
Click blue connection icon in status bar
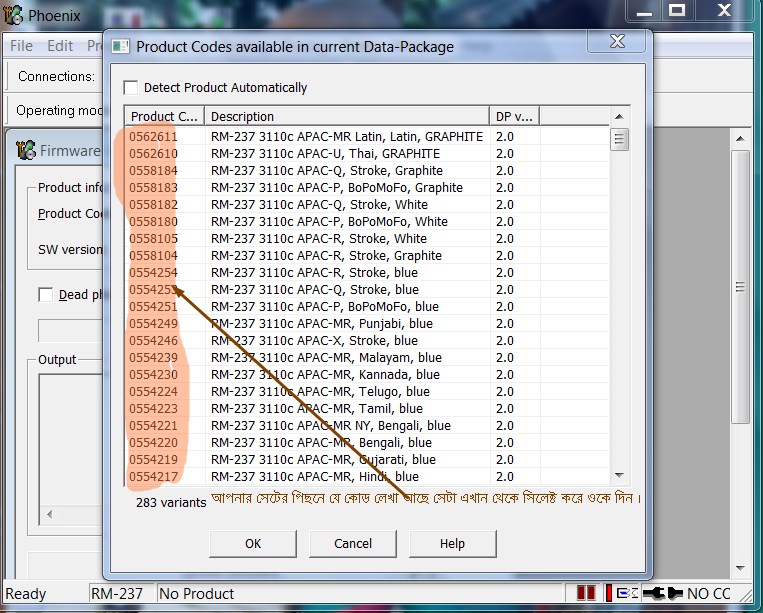point(627,594)
